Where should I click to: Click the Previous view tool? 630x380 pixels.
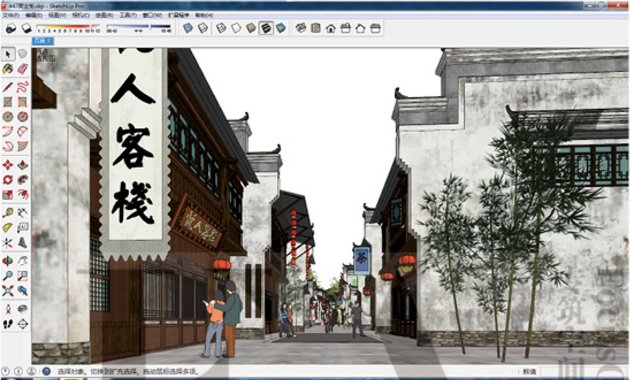pyautogui.click(x=22, y=290)
